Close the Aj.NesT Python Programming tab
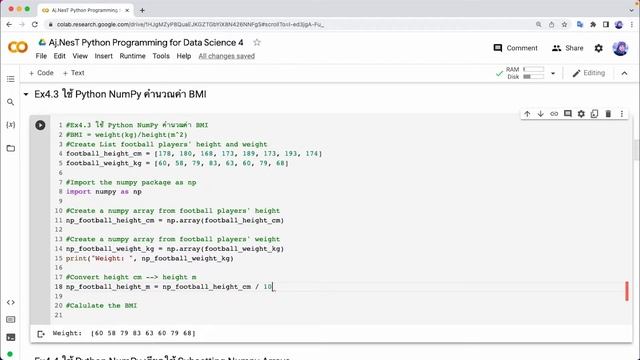This screenshot has height=360, width=640. [x=127, y=10]
